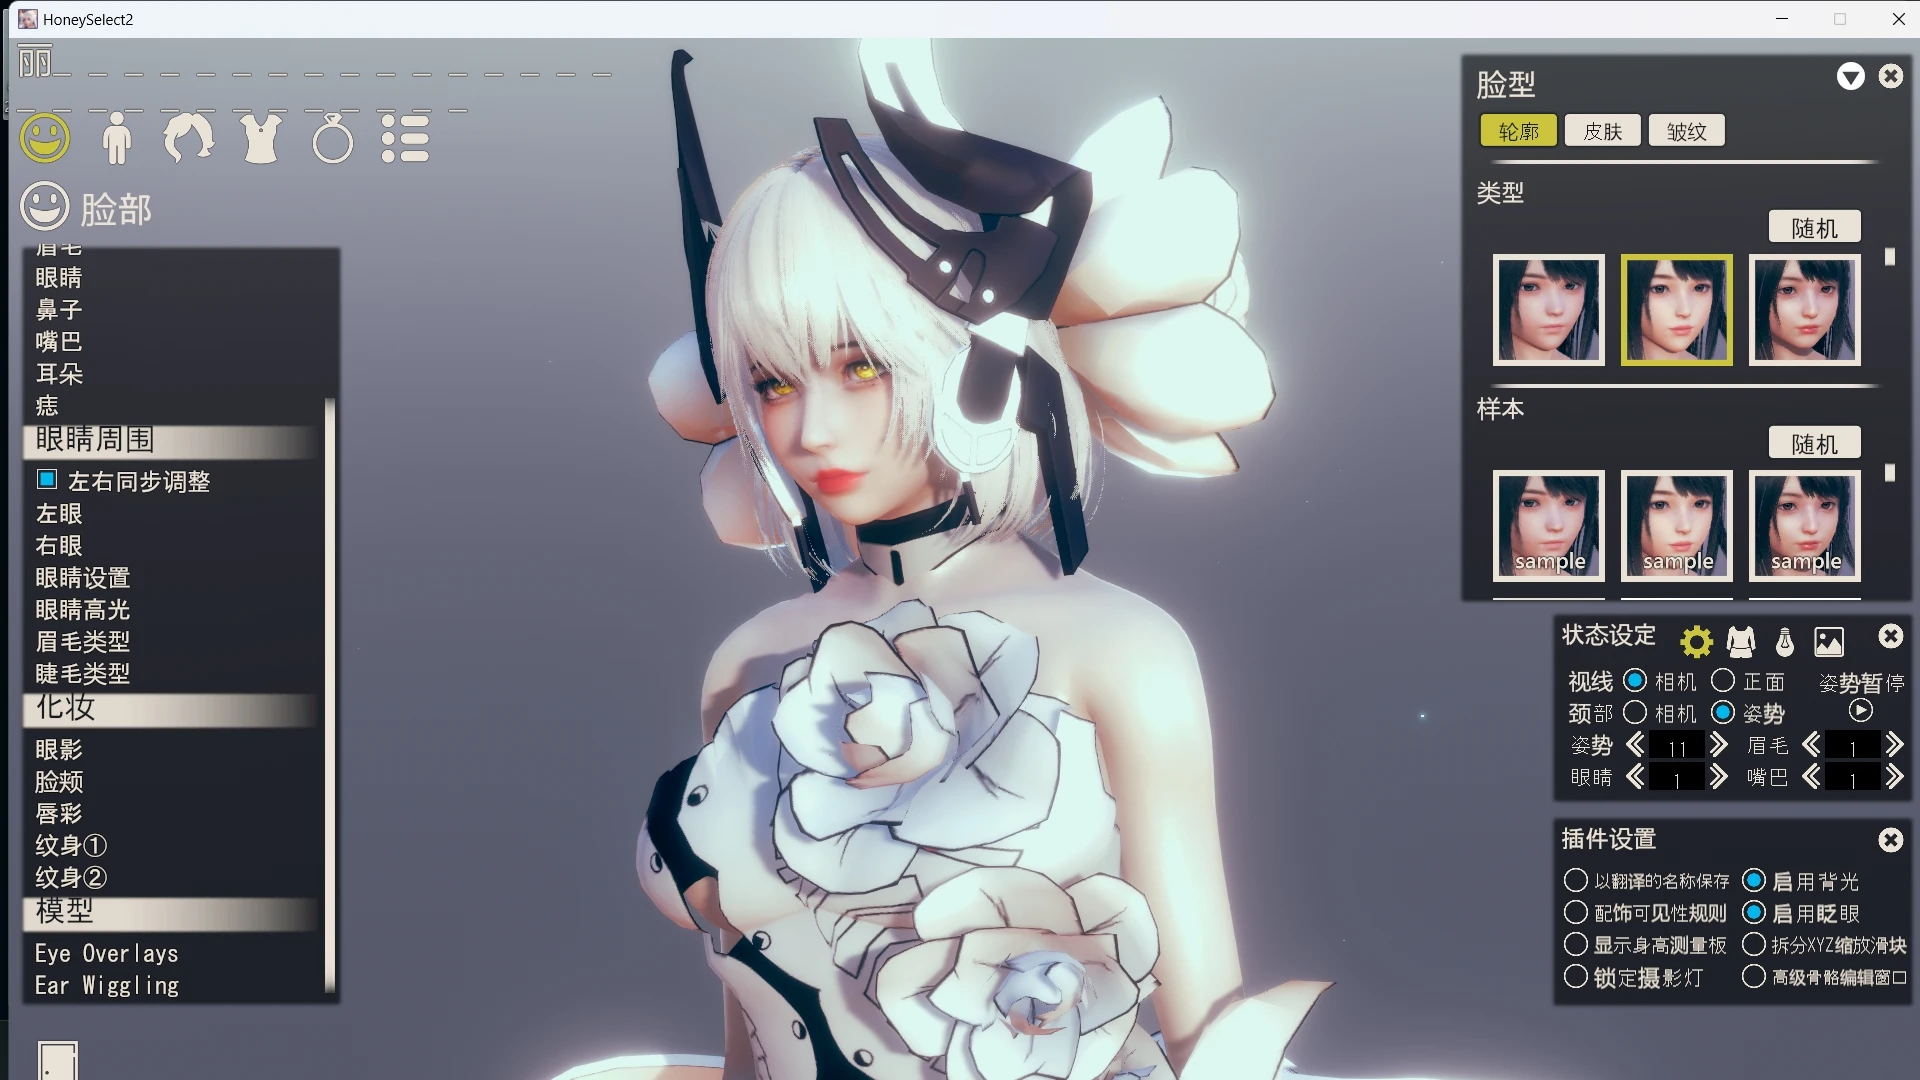Click the gear icon in 状态设定 panel
This screenshot has height=1080, width=1920.
coord(1696,641)
